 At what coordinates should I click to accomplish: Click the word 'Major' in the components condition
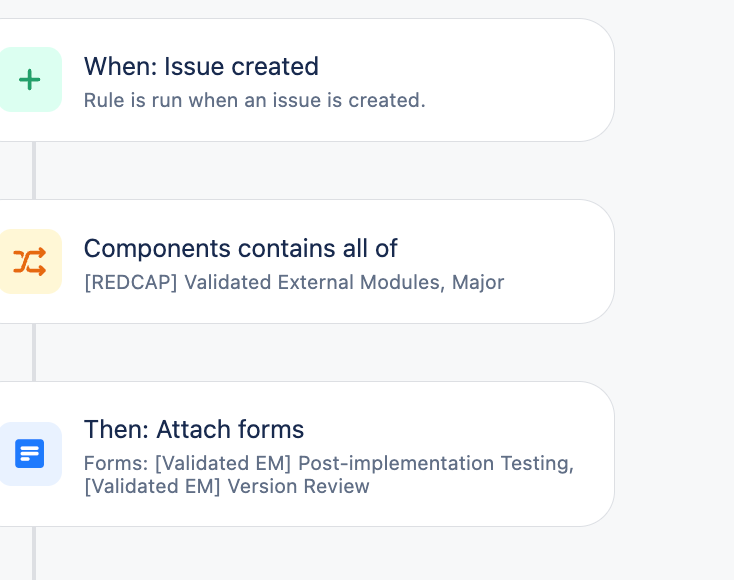[x=478, y=282]
